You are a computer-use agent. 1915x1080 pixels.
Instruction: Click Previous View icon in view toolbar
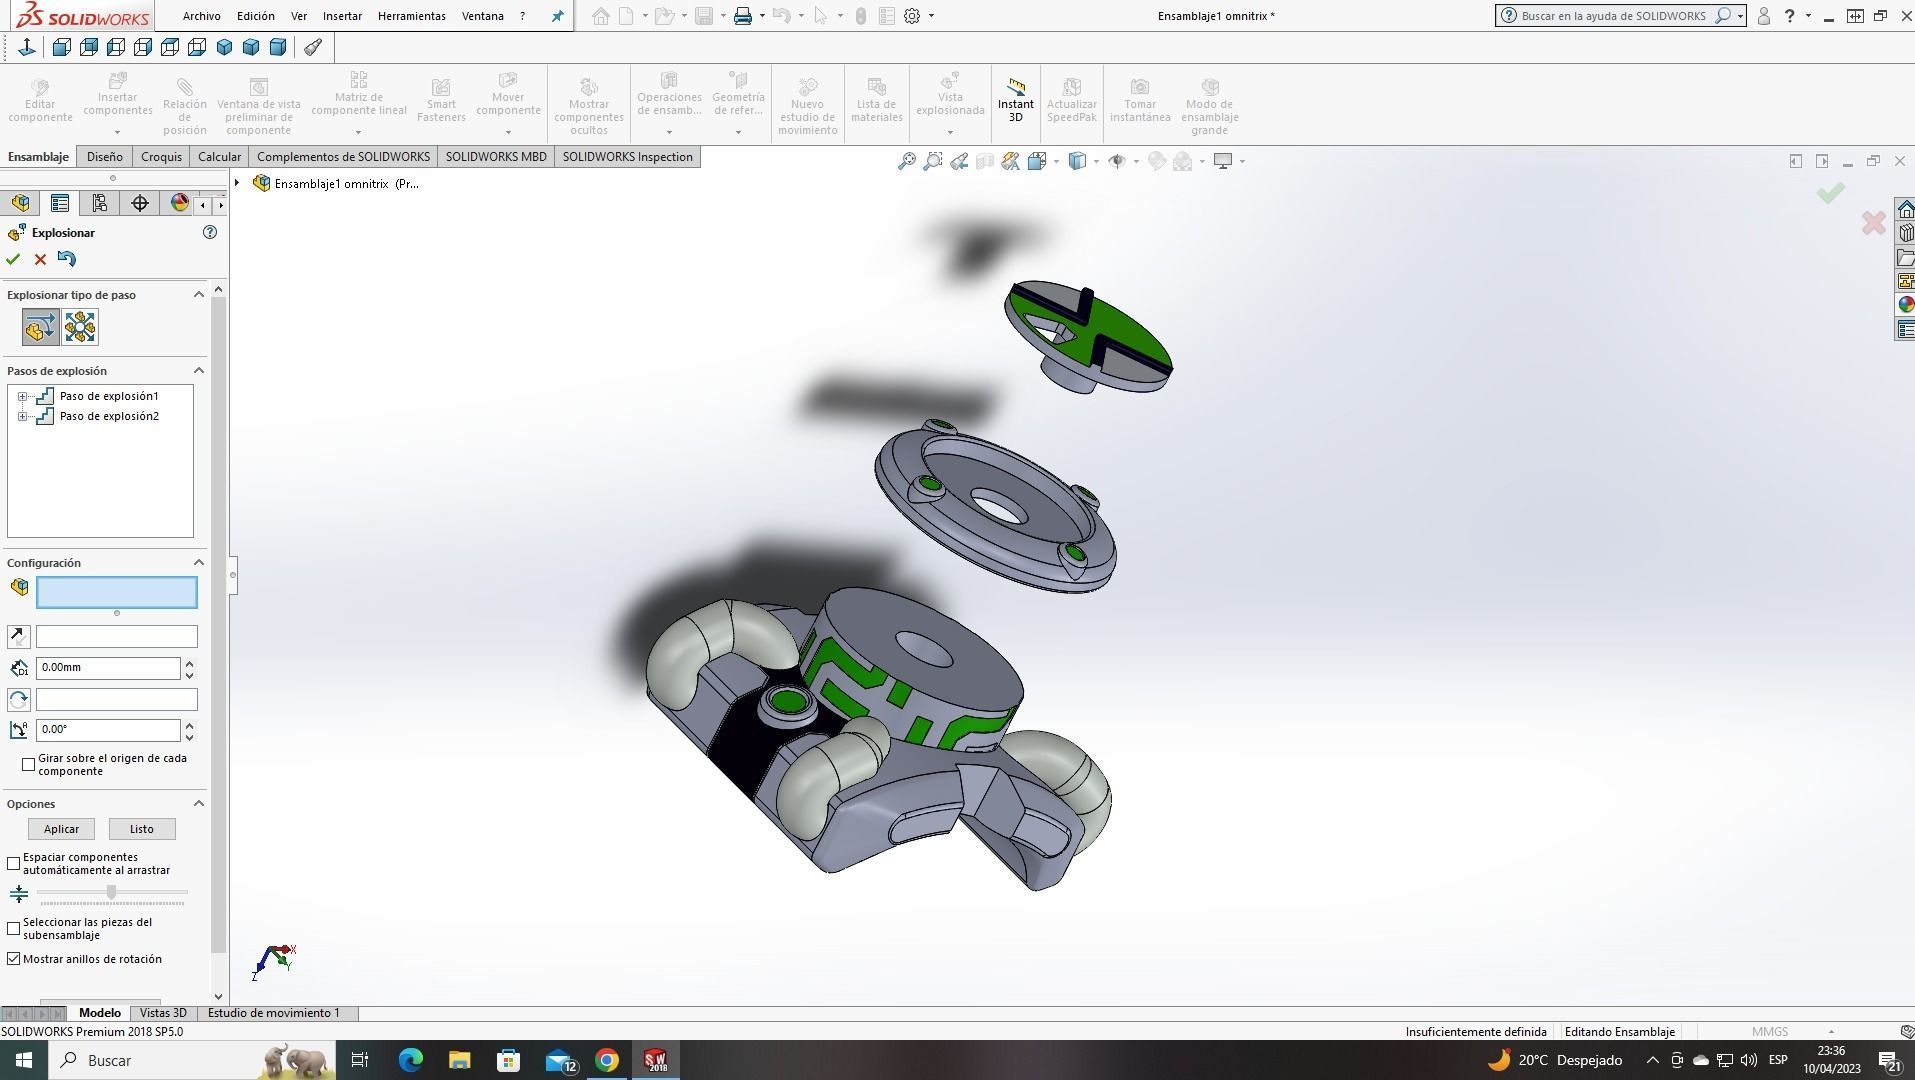pos(959,161)
